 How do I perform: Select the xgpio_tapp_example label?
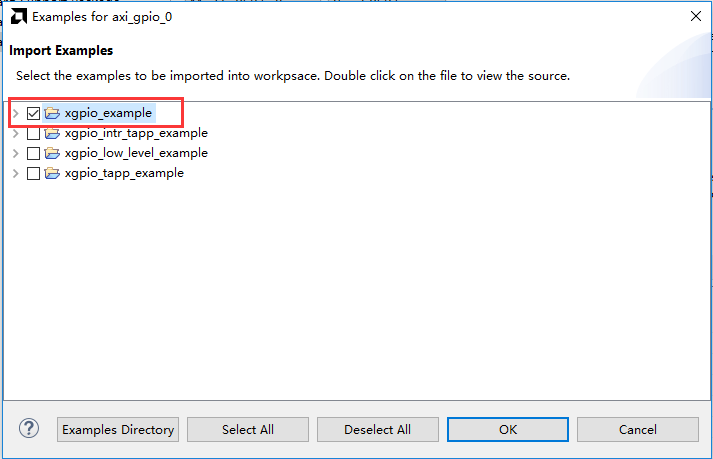click(x=124, y=173)
